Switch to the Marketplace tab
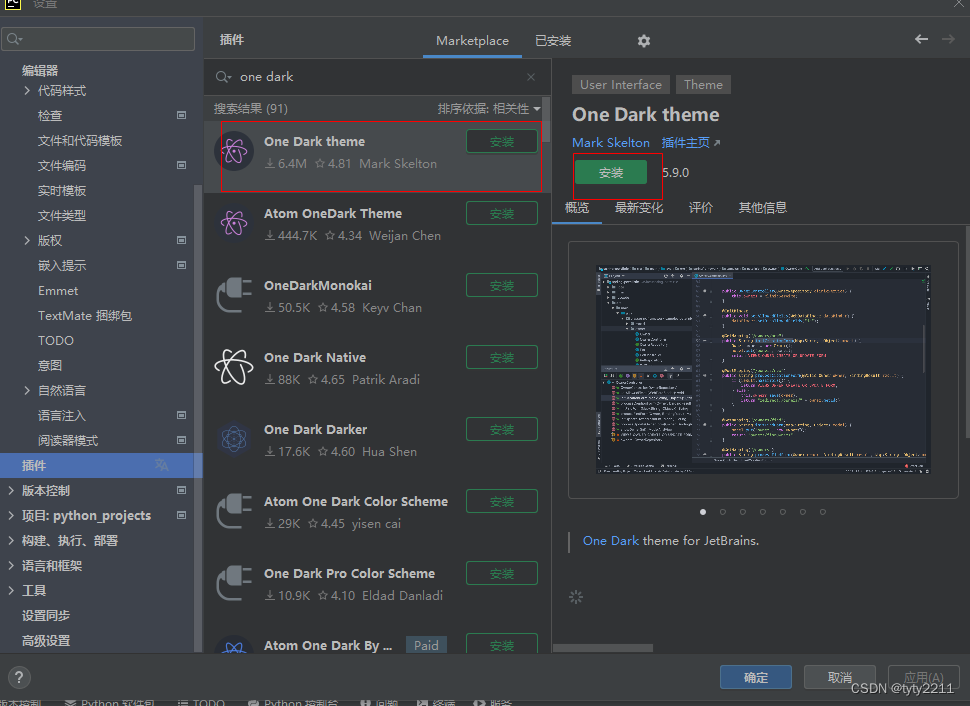 coord(472,41)
